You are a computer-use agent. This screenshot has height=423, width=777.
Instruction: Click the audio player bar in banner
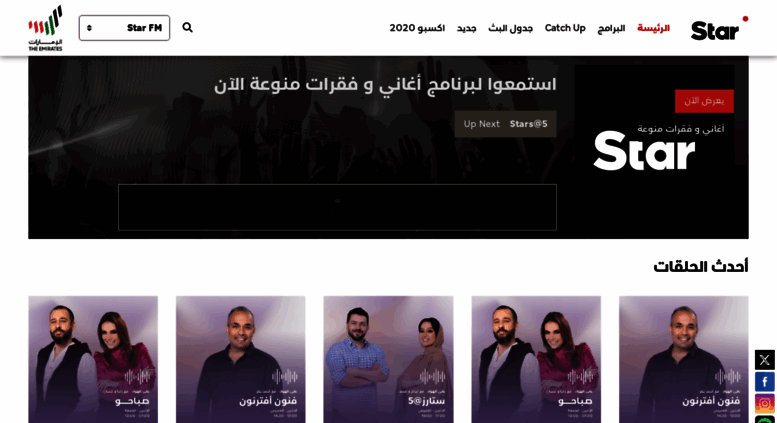point(337,207)
